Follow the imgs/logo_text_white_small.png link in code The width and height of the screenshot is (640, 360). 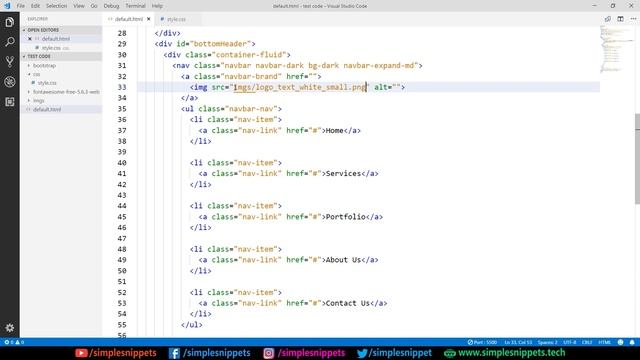click(x=300, y=87)
